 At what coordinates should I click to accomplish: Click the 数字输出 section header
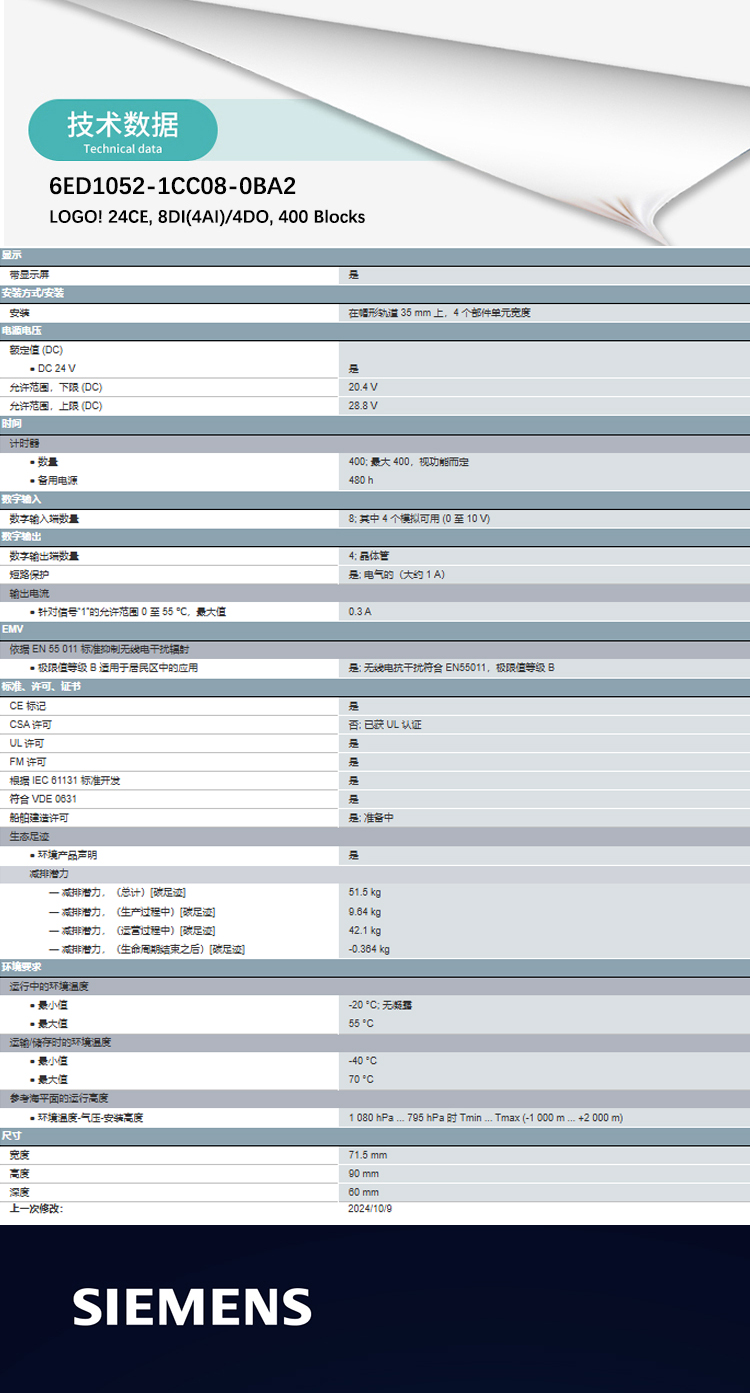point(375,537)
